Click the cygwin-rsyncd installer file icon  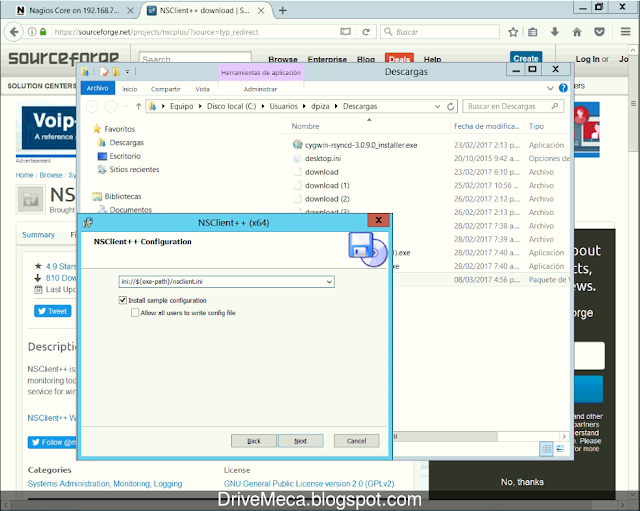298,144
